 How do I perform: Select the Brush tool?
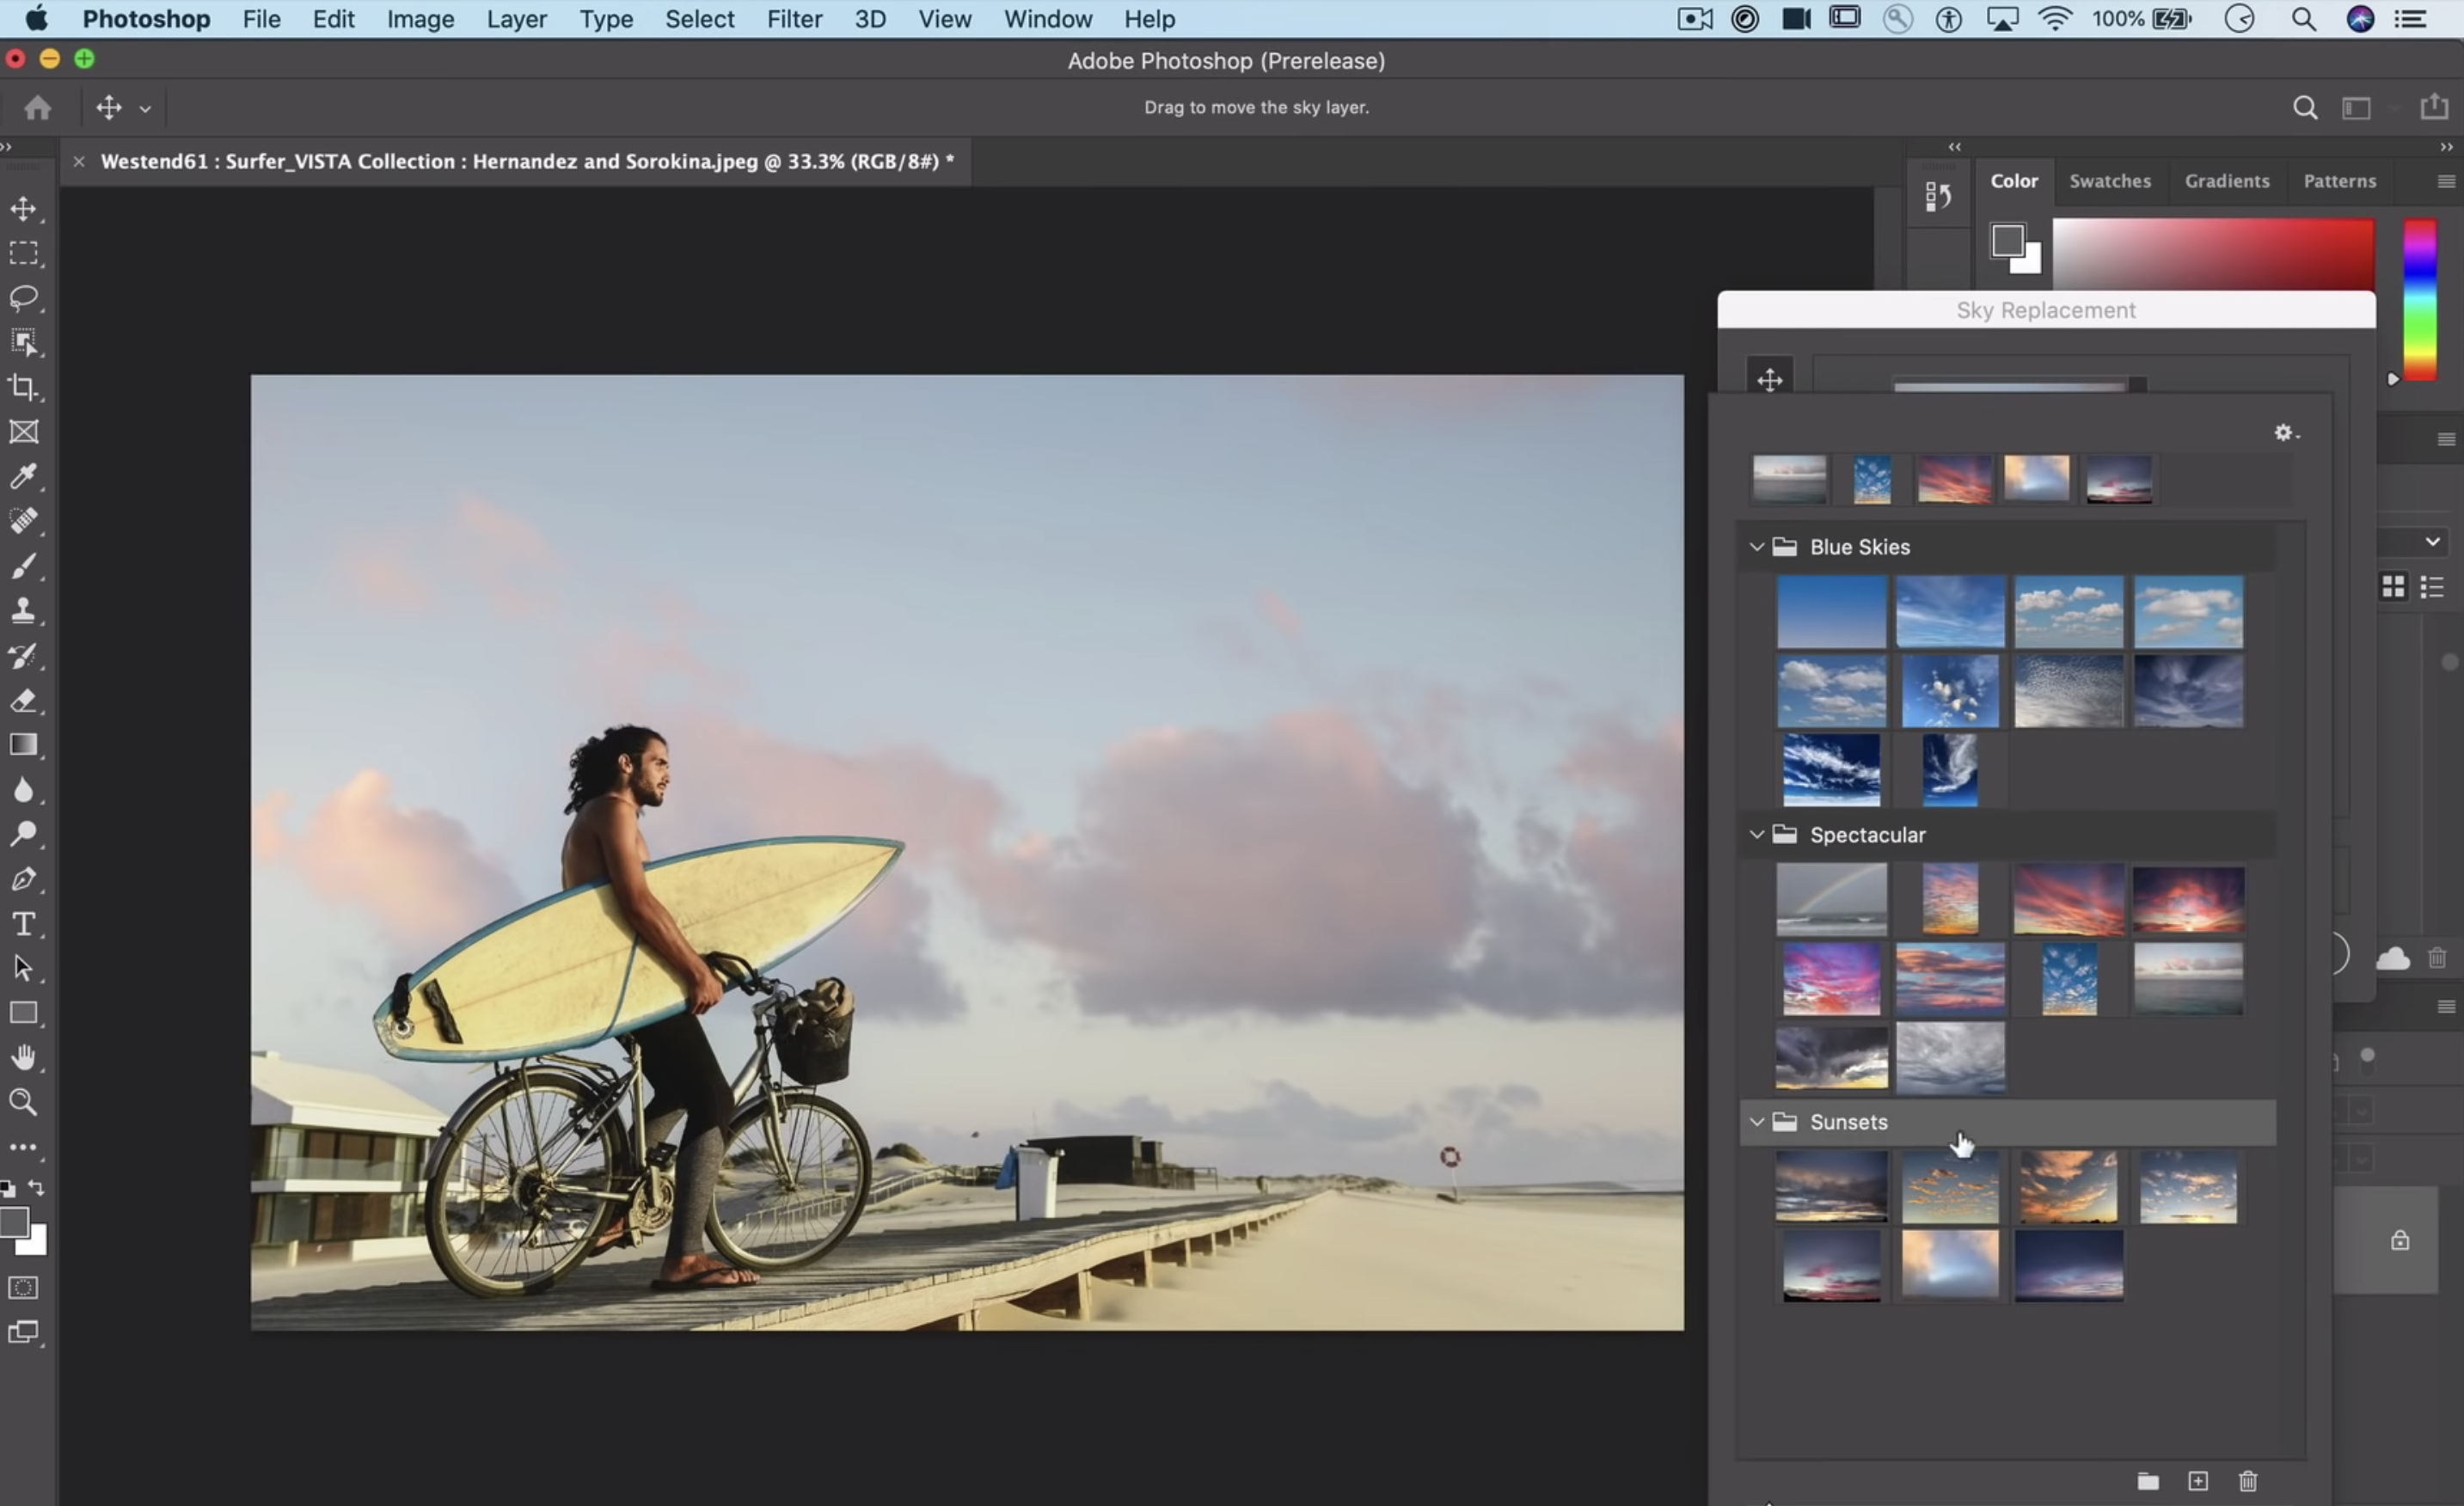(x=24, y=566)
